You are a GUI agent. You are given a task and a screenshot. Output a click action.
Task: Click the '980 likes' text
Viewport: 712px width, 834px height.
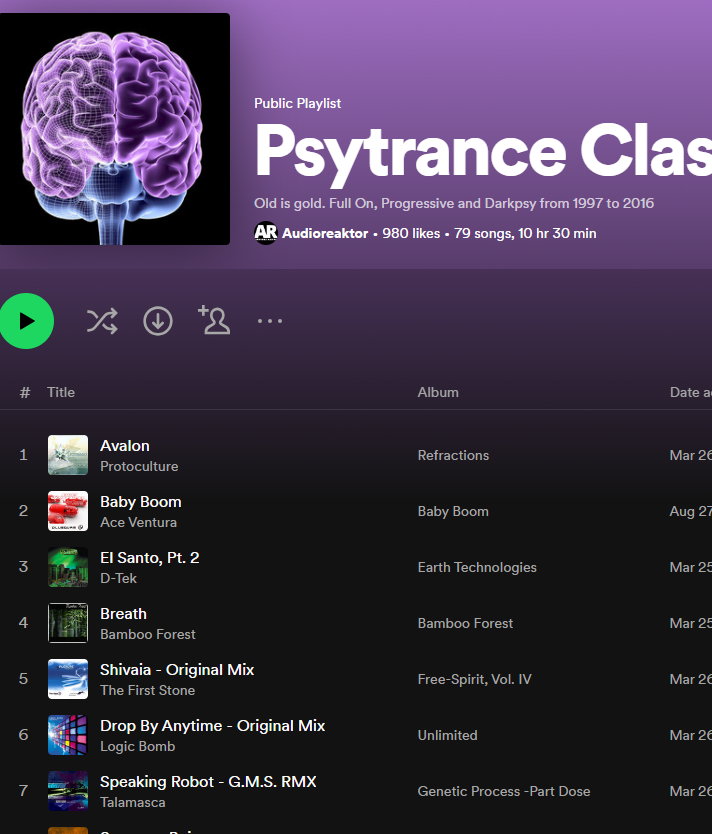(411, 233)
